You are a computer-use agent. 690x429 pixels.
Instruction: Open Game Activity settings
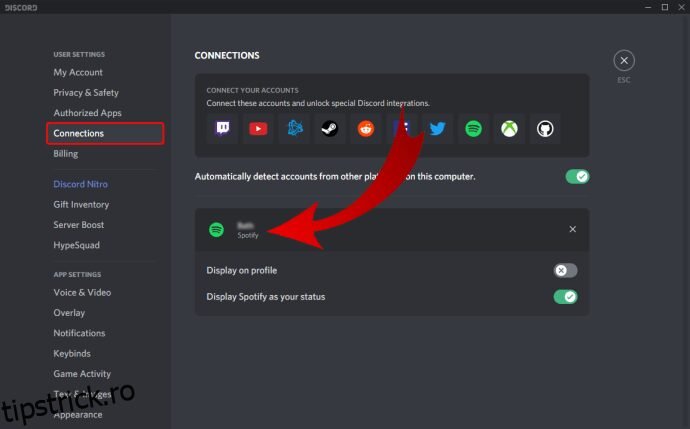tap(82, 374)
